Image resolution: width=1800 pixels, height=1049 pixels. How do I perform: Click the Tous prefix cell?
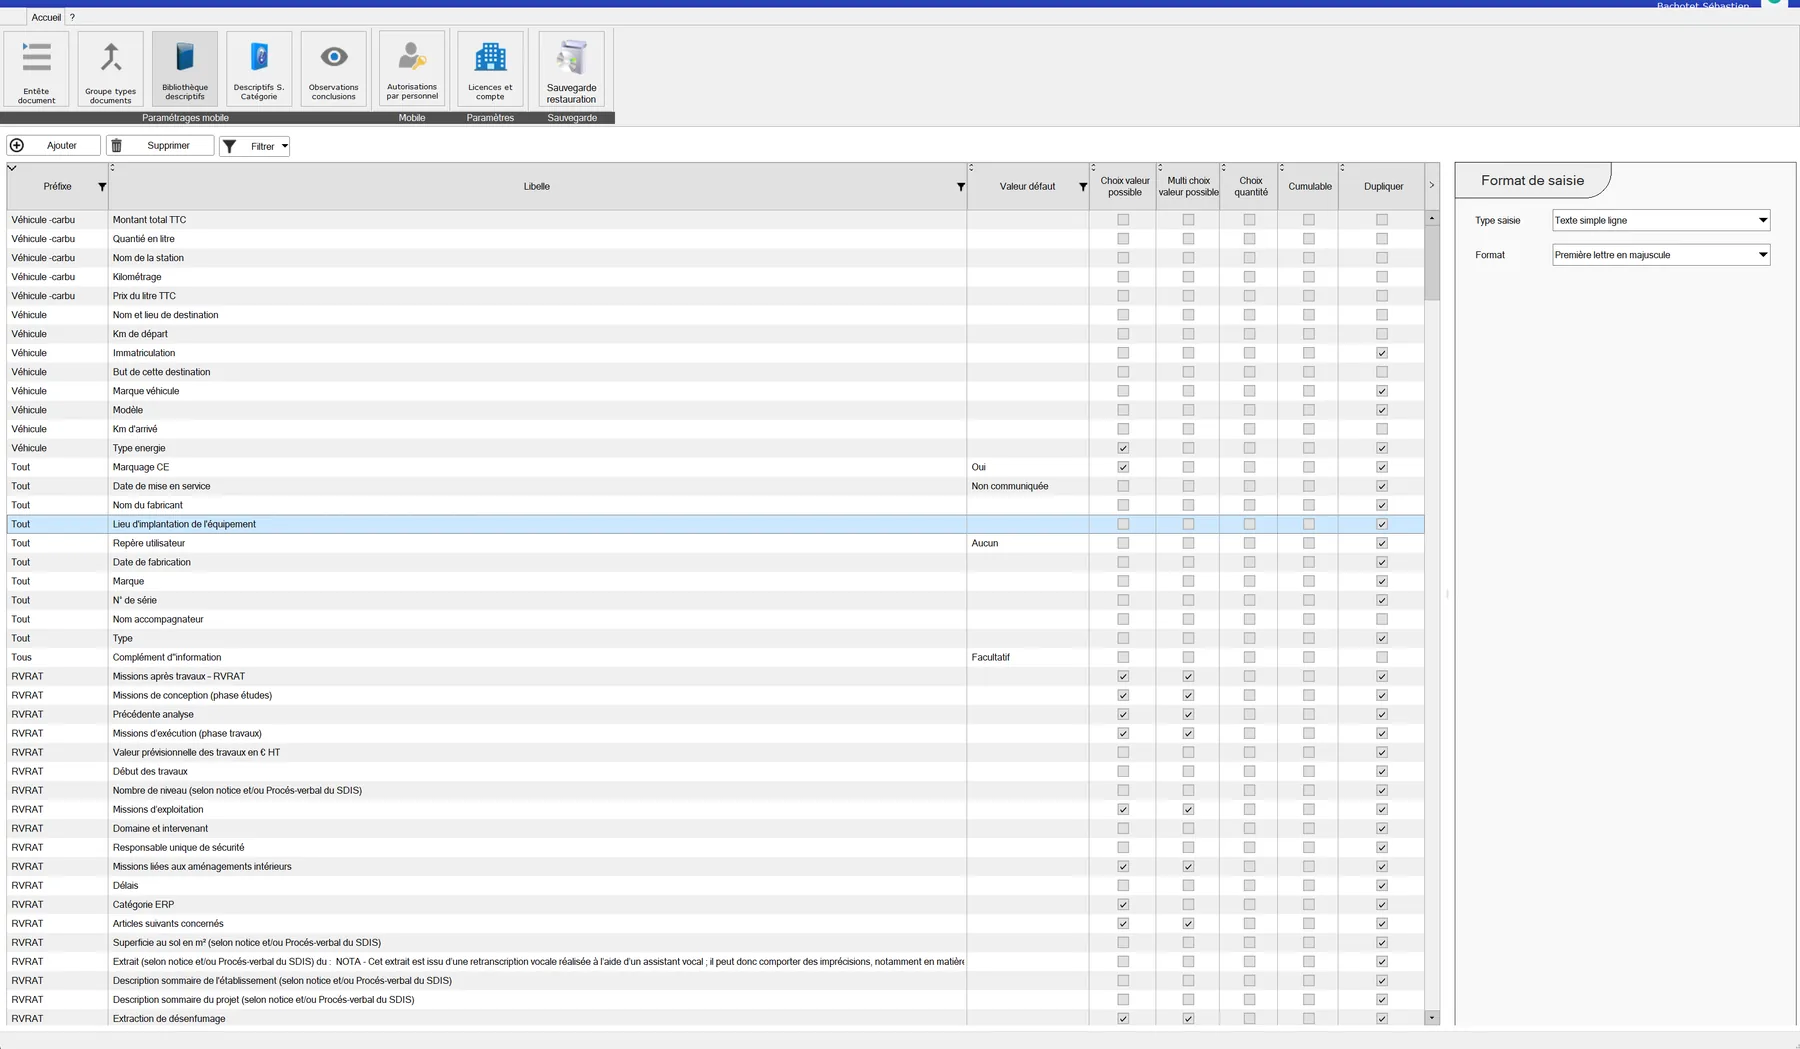pos(57,657)
